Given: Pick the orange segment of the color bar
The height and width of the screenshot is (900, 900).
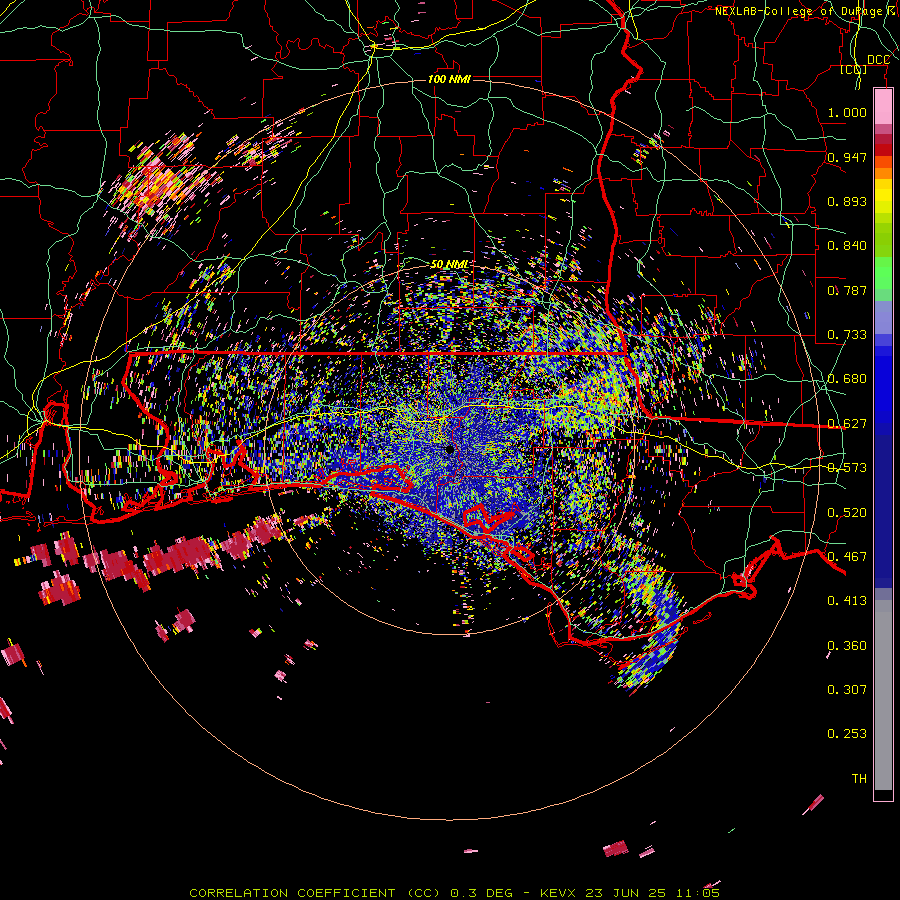Looking at the screenshot, I should tap(883, 173).
